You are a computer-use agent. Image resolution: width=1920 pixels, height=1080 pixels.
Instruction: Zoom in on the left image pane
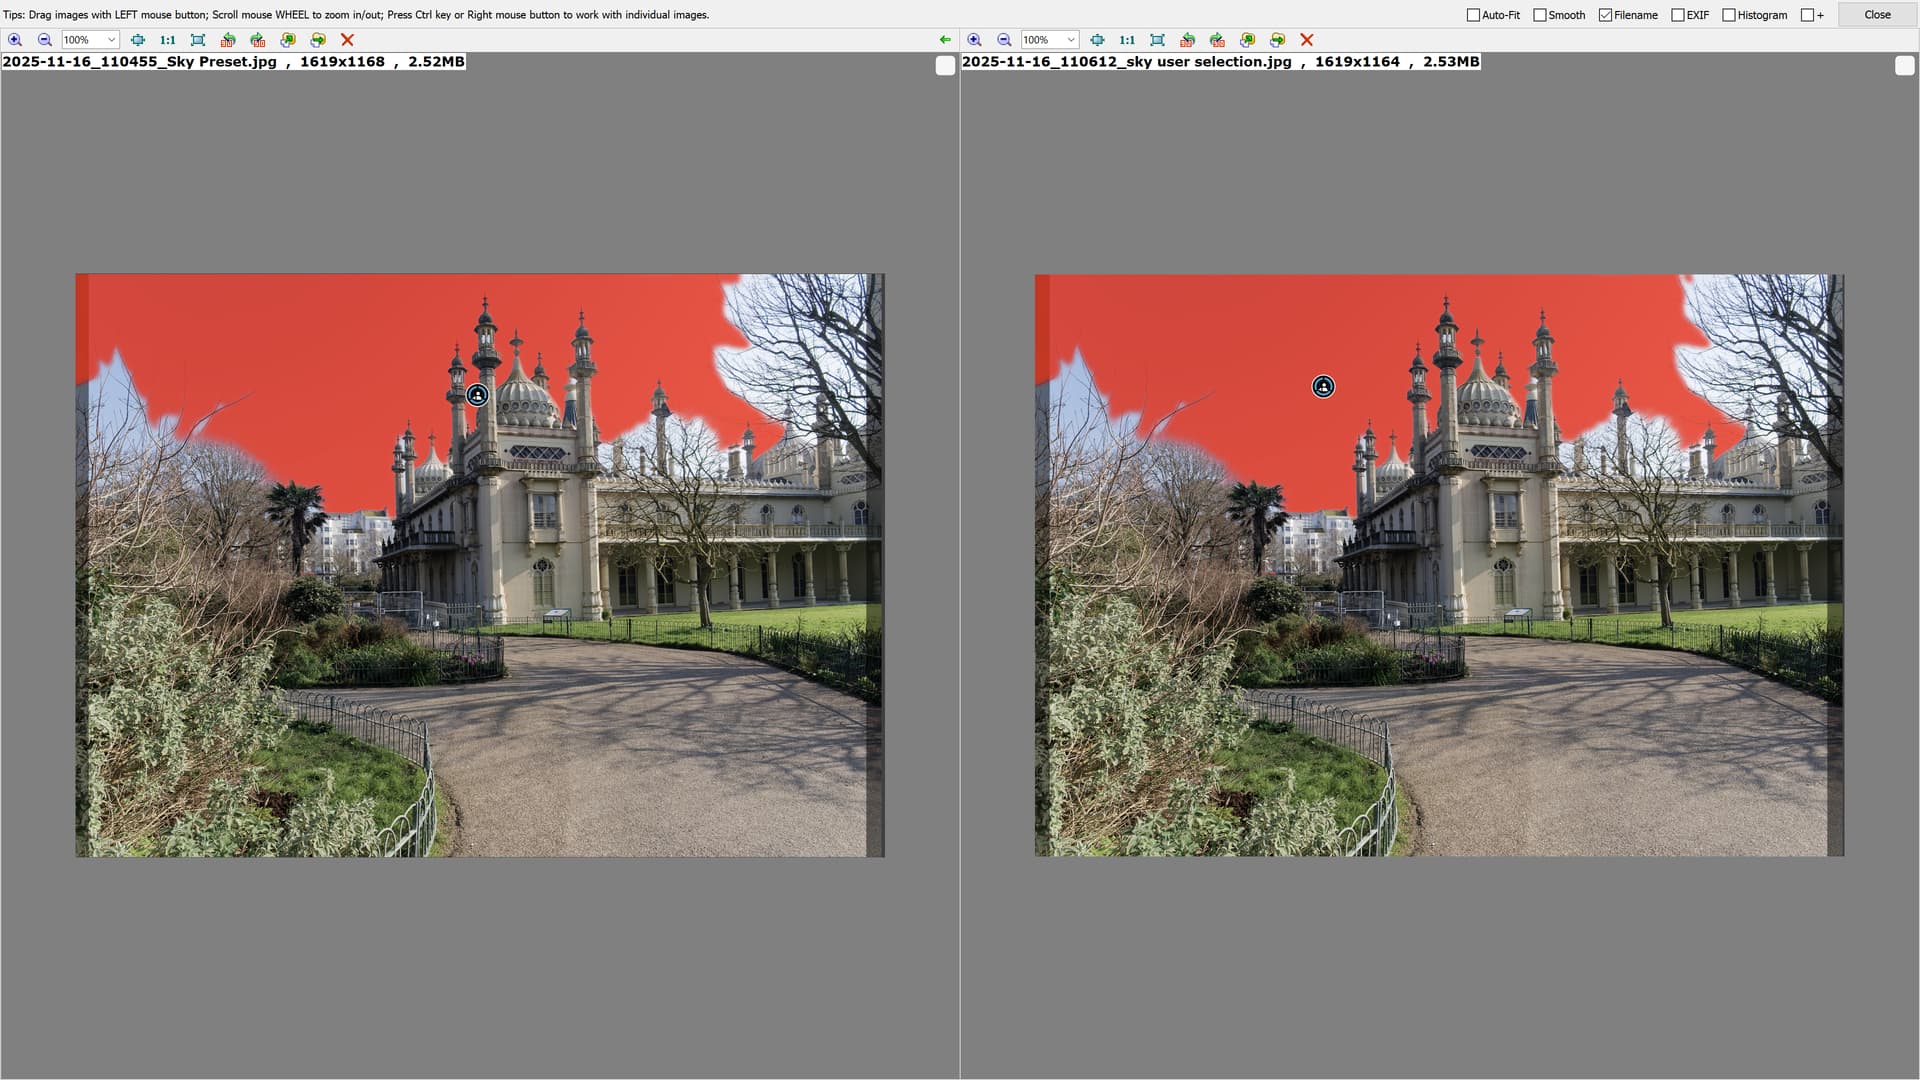tap(15, 40)
